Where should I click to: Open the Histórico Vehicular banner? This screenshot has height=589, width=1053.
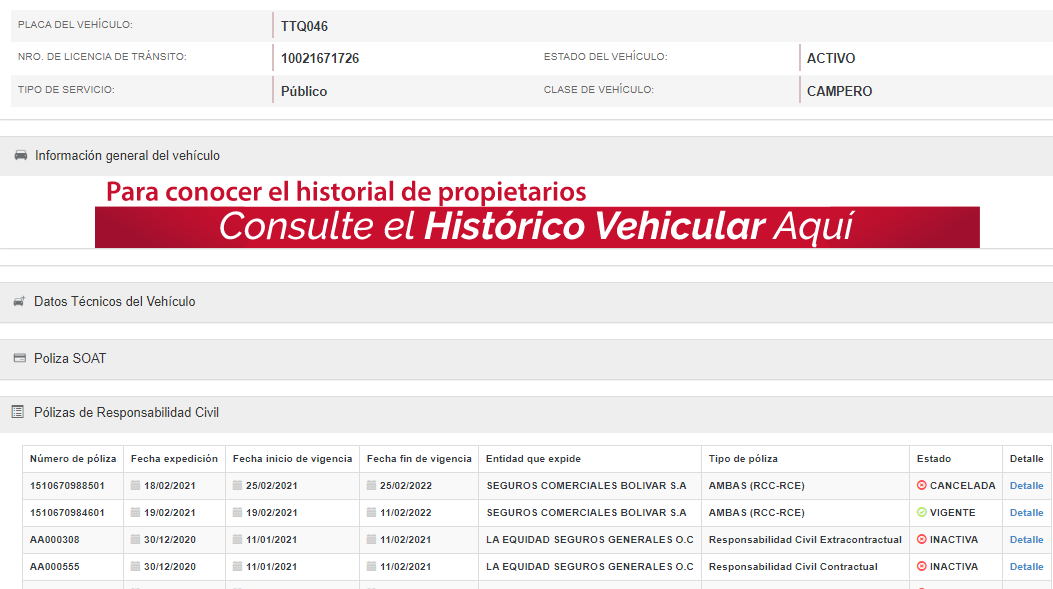pyautogui.click(x=537, y=227)
